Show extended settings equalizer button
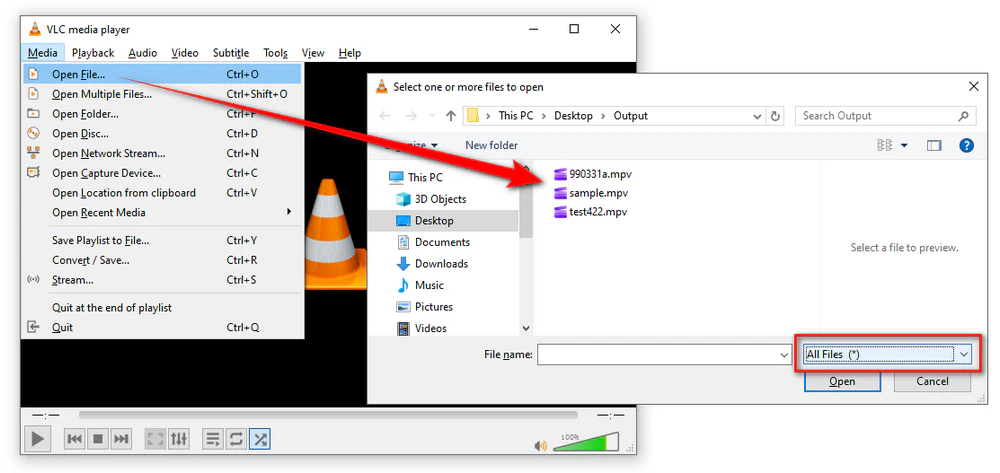This screenshot has width=1000, height=473. 179,439
